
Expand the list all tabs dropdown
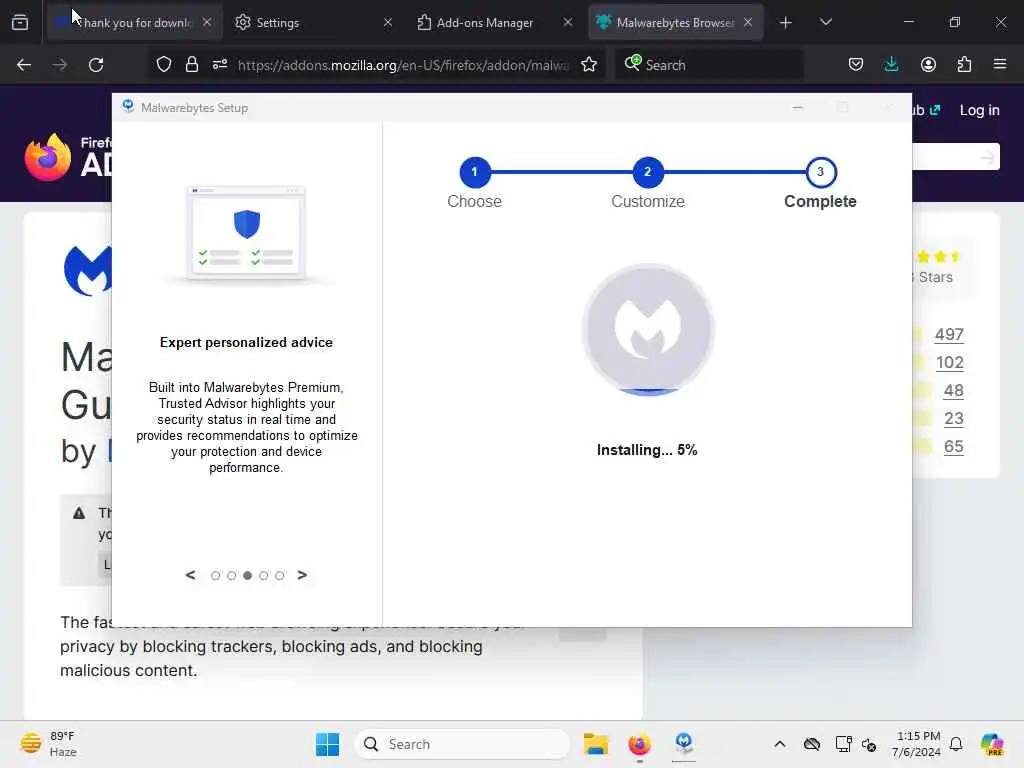[x=826, y=22]
